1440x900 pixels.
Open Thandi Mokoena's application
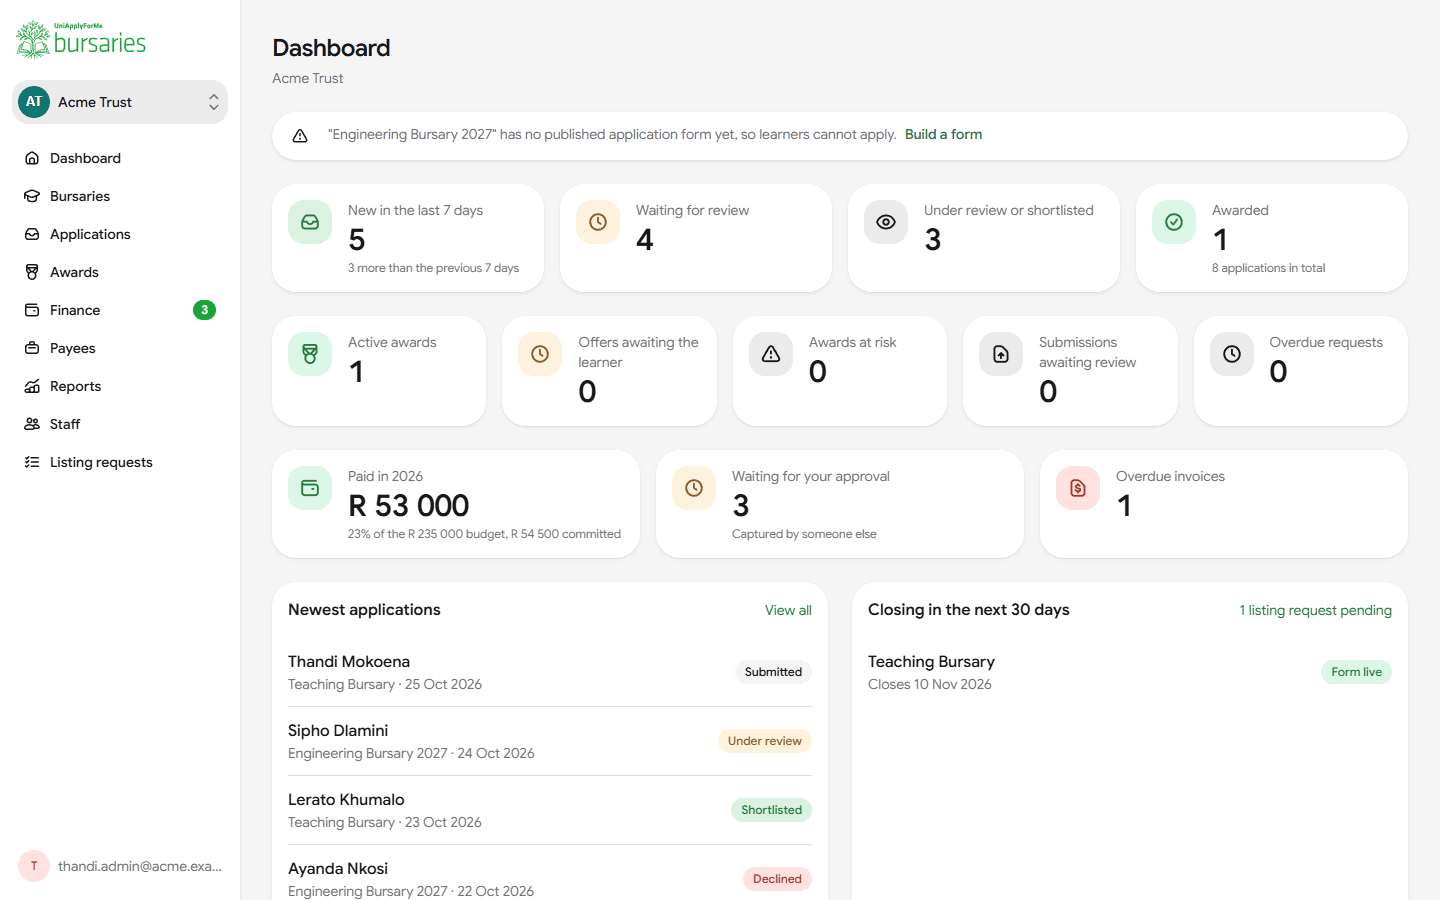coord(550,672)
